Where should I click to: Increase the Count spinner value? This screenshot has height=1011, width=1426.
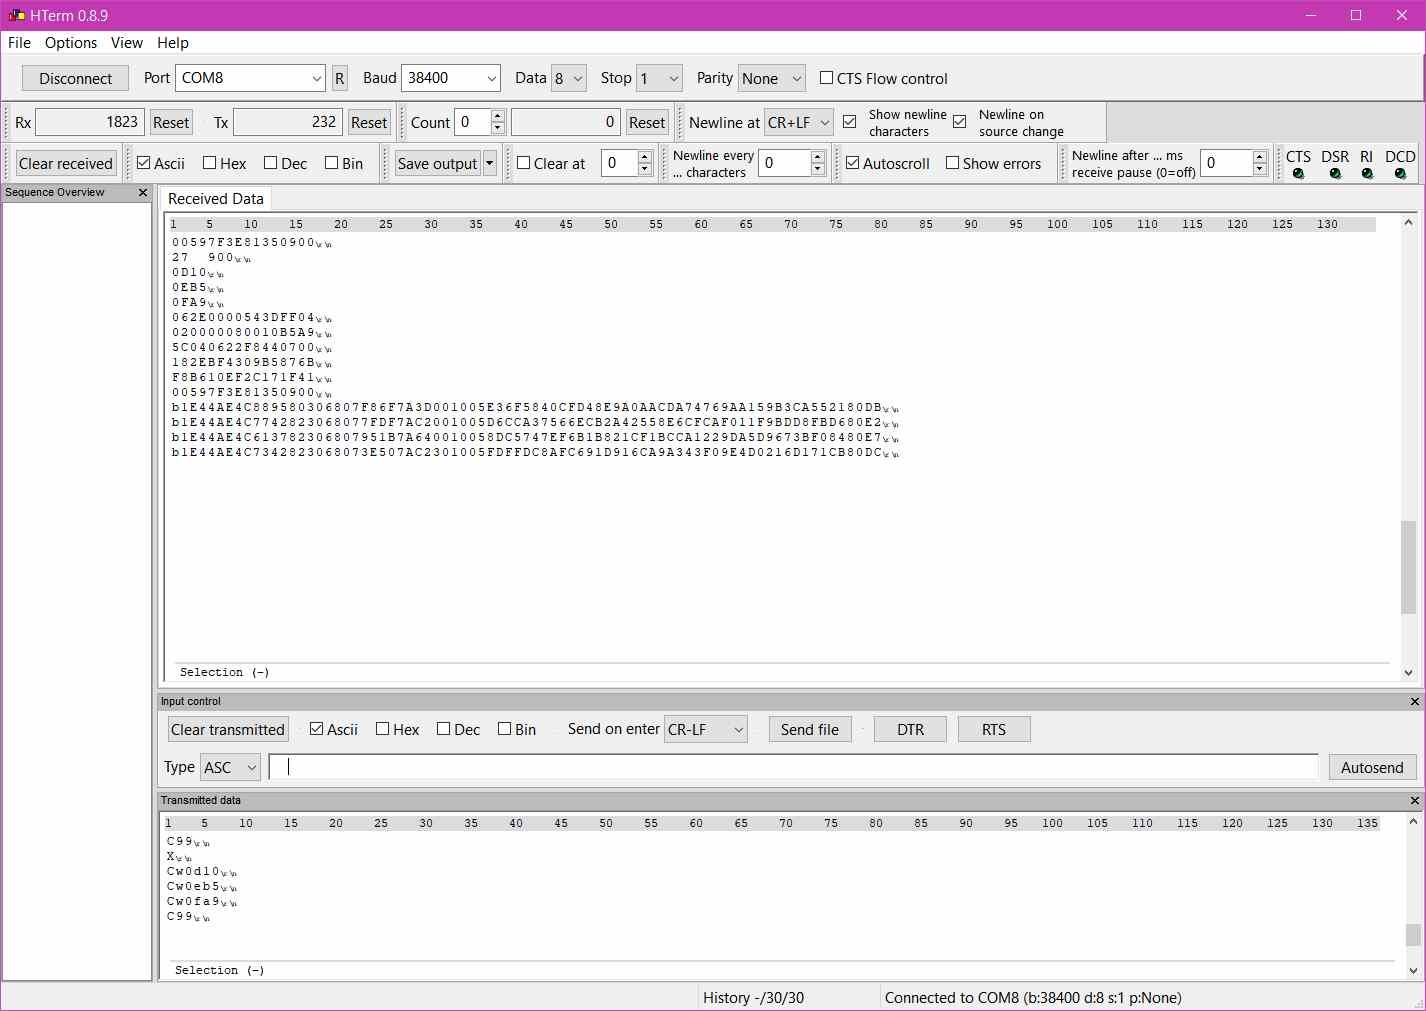(498, 116)
